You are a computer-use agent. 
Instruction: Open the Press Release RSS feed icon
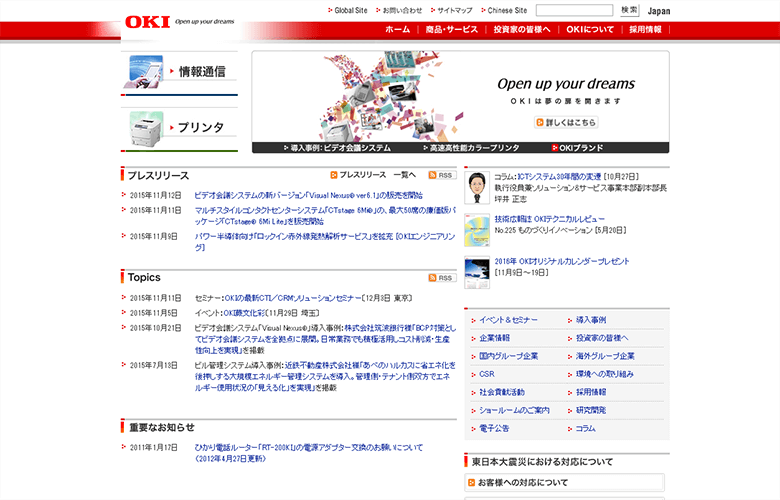tap(442, 175)
